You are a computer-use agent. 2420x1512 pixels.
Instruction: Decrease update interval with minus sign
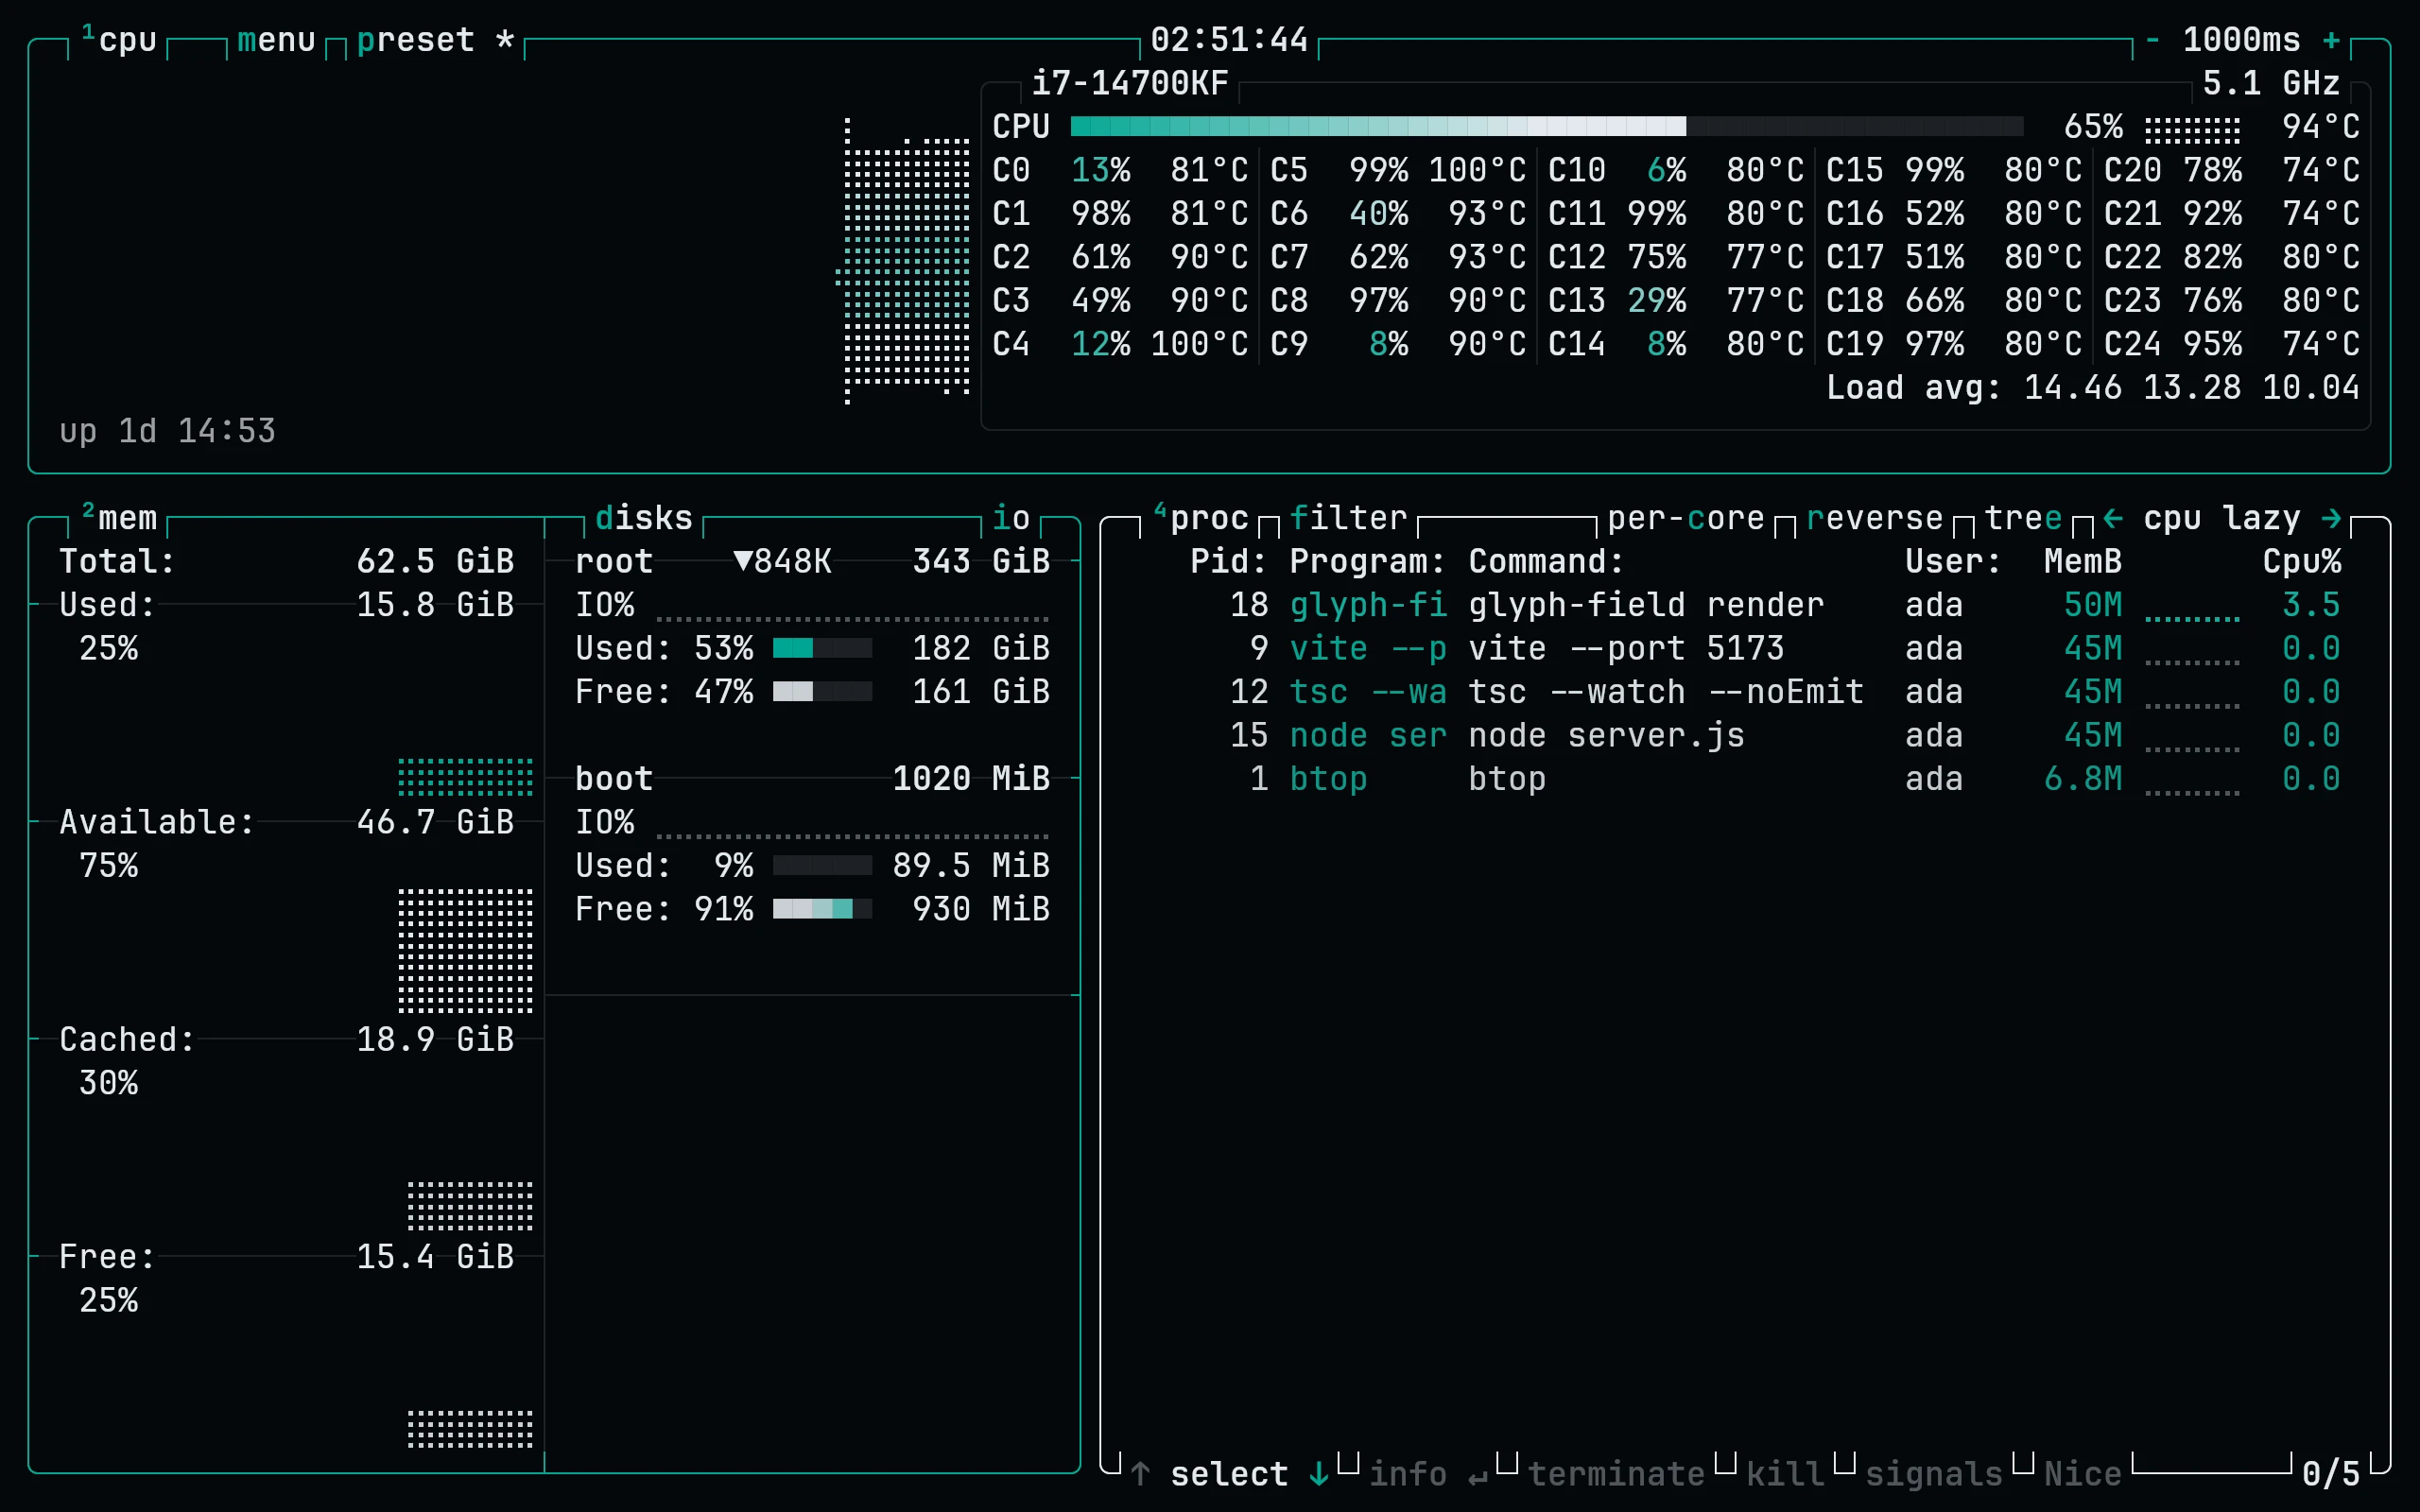point(2152,40)
